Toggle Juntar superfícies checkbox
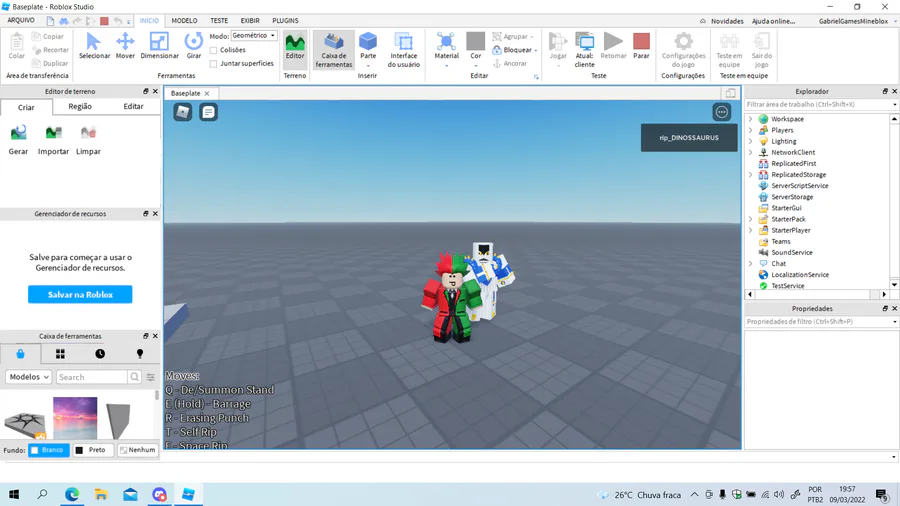This screenshot has width=900, height=506. click(214, 64)
